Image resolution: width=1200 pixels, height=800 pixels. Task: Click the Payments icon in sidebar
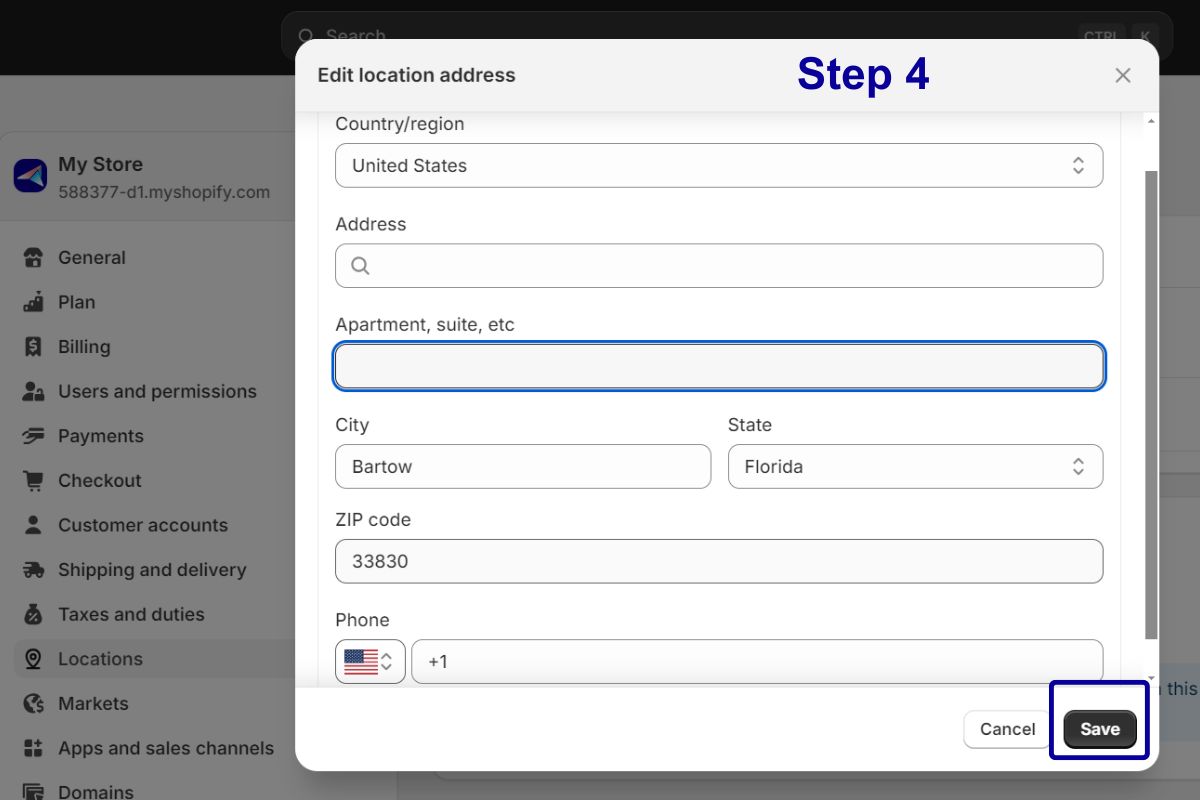pos(33,436)
